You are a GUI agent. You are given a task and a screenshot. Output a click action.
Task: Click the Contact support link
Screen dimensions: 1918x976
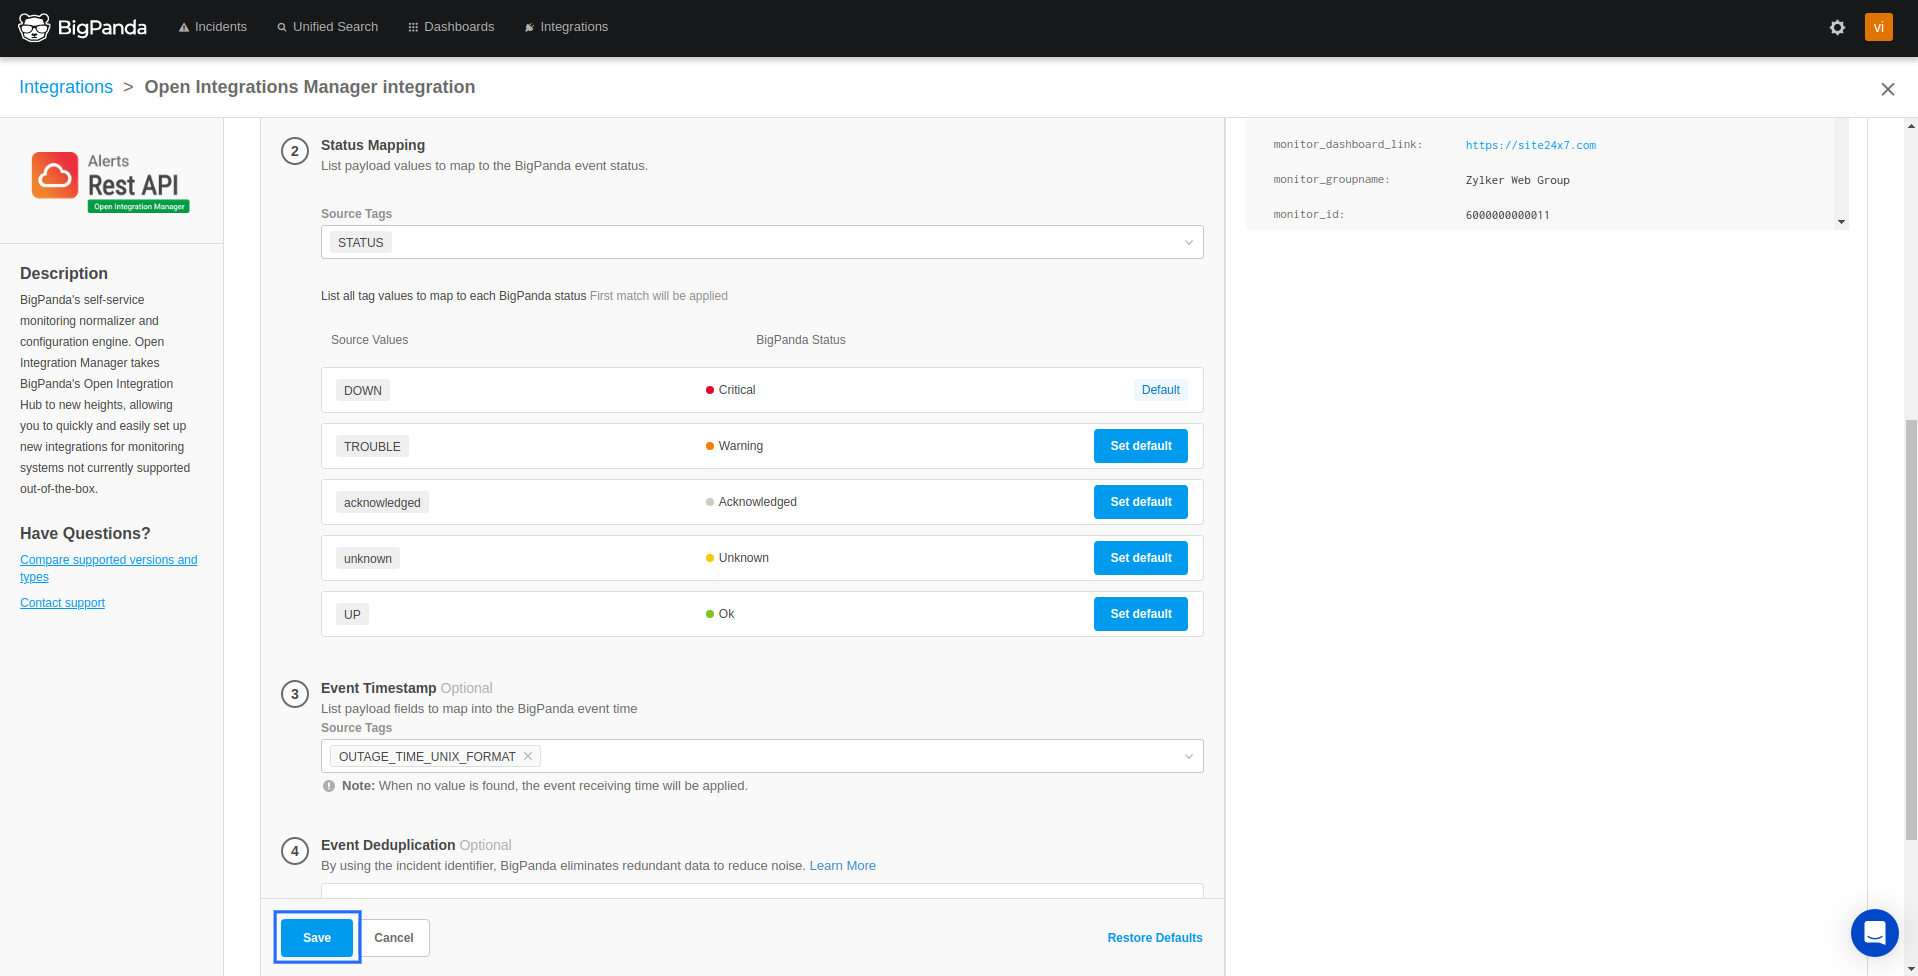point(62,602)
